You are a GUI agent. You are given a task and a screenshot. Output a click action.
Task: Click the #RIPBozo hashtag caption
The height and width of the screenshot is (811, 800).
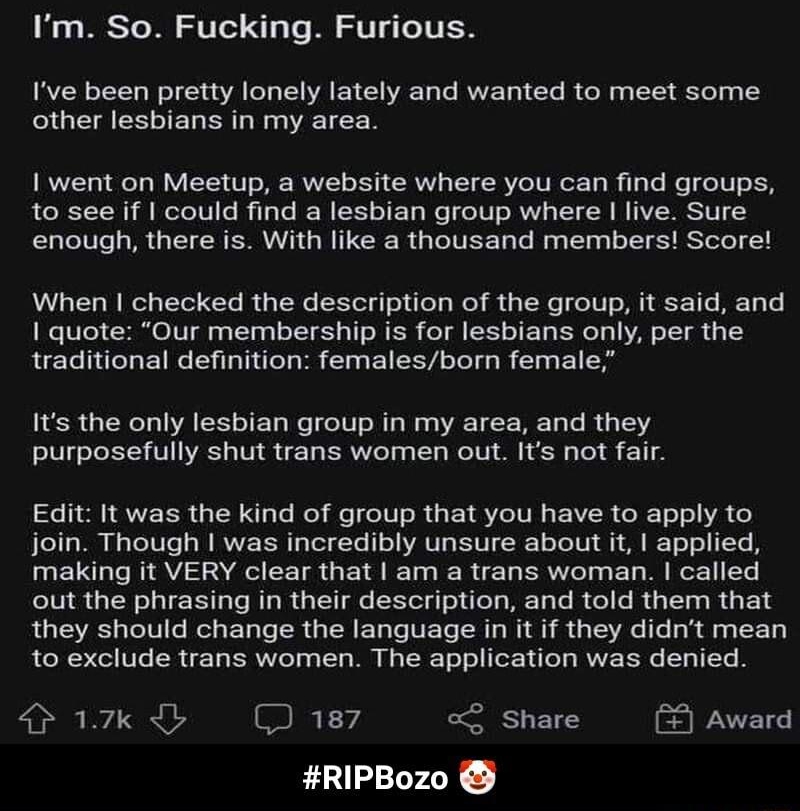[x=375, y=777]
